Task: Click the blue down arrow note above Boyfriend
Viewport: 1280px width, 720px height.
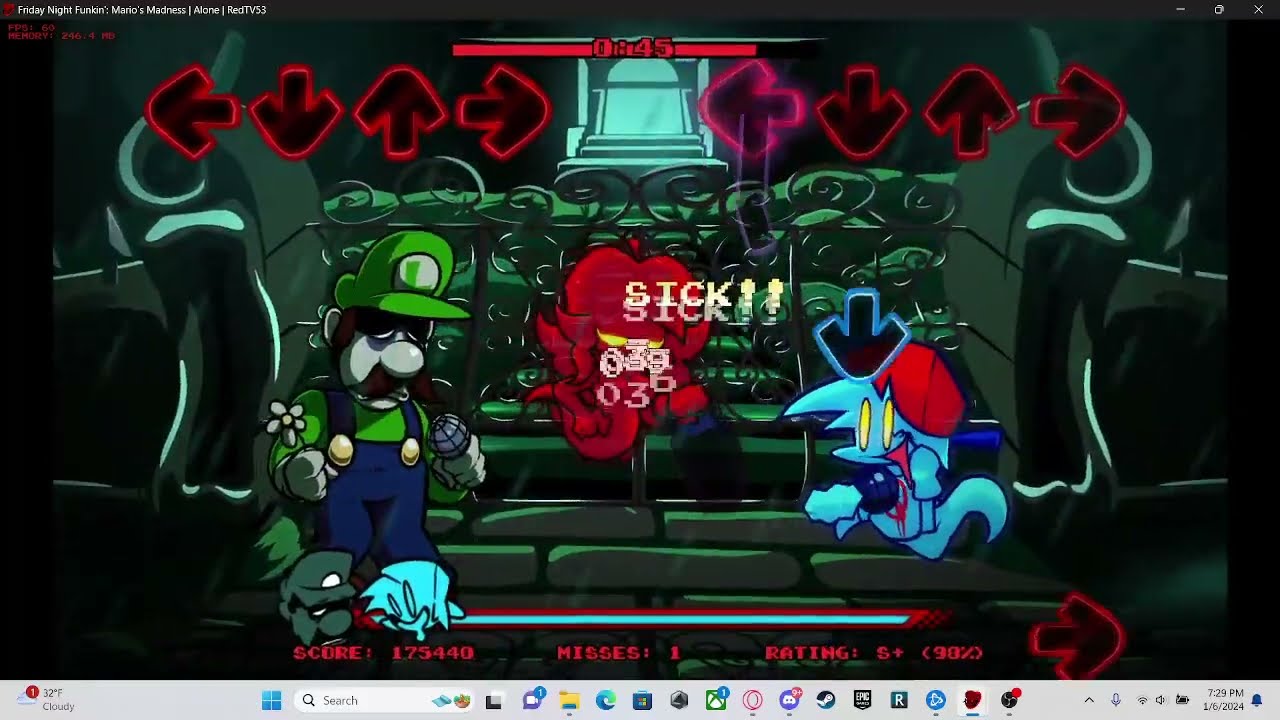Action: (860, 335)
